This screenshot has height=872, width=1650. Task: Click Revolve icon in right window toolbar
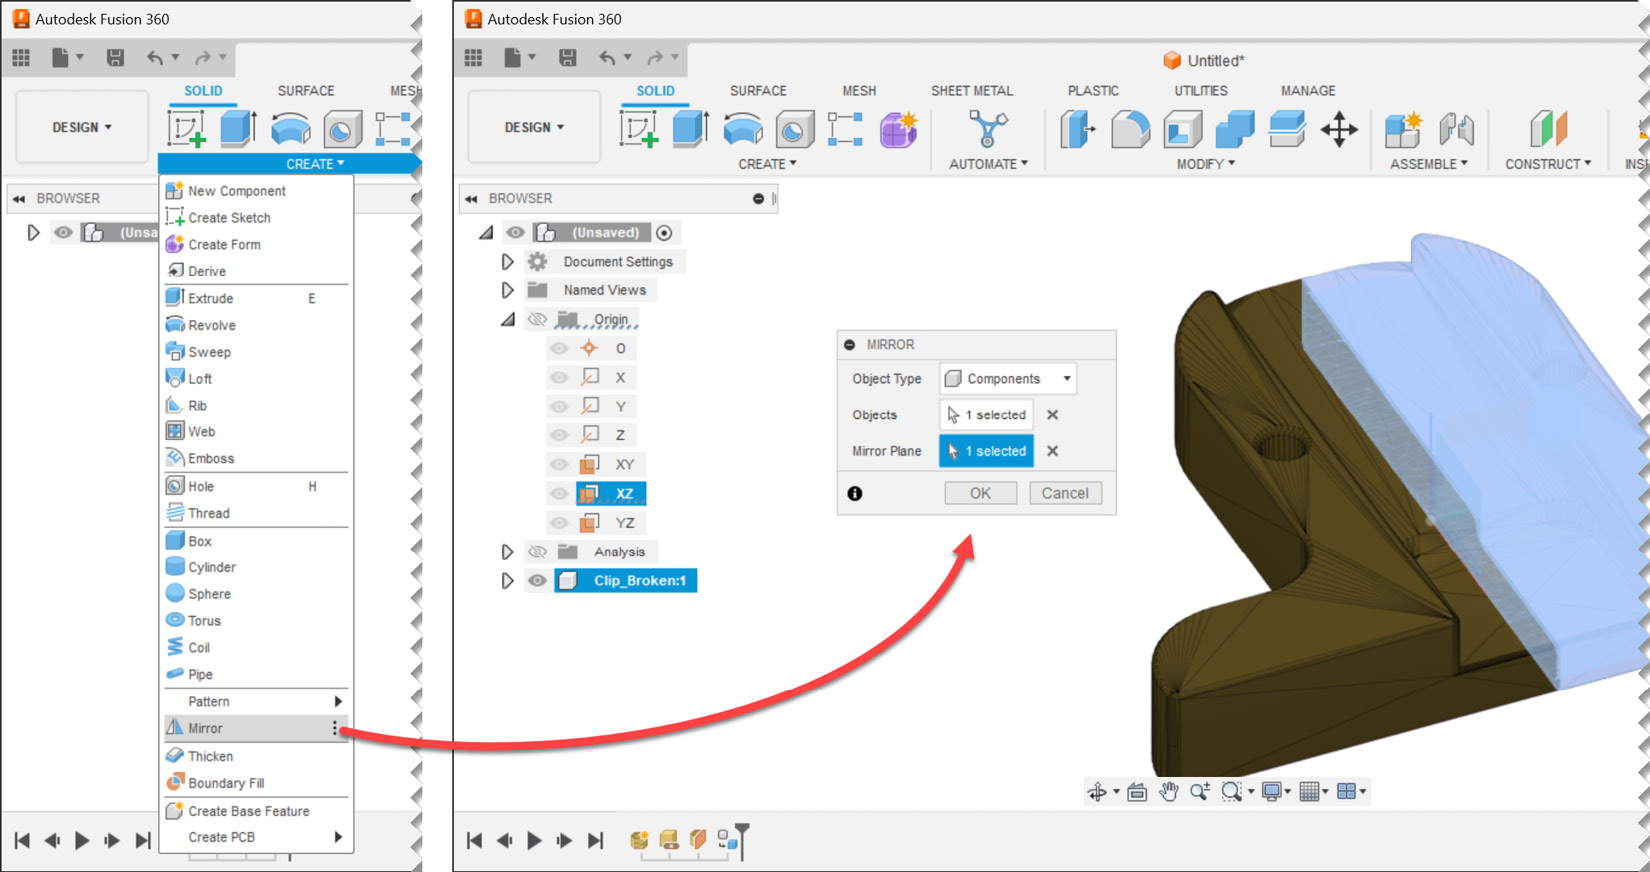[742, 129]
